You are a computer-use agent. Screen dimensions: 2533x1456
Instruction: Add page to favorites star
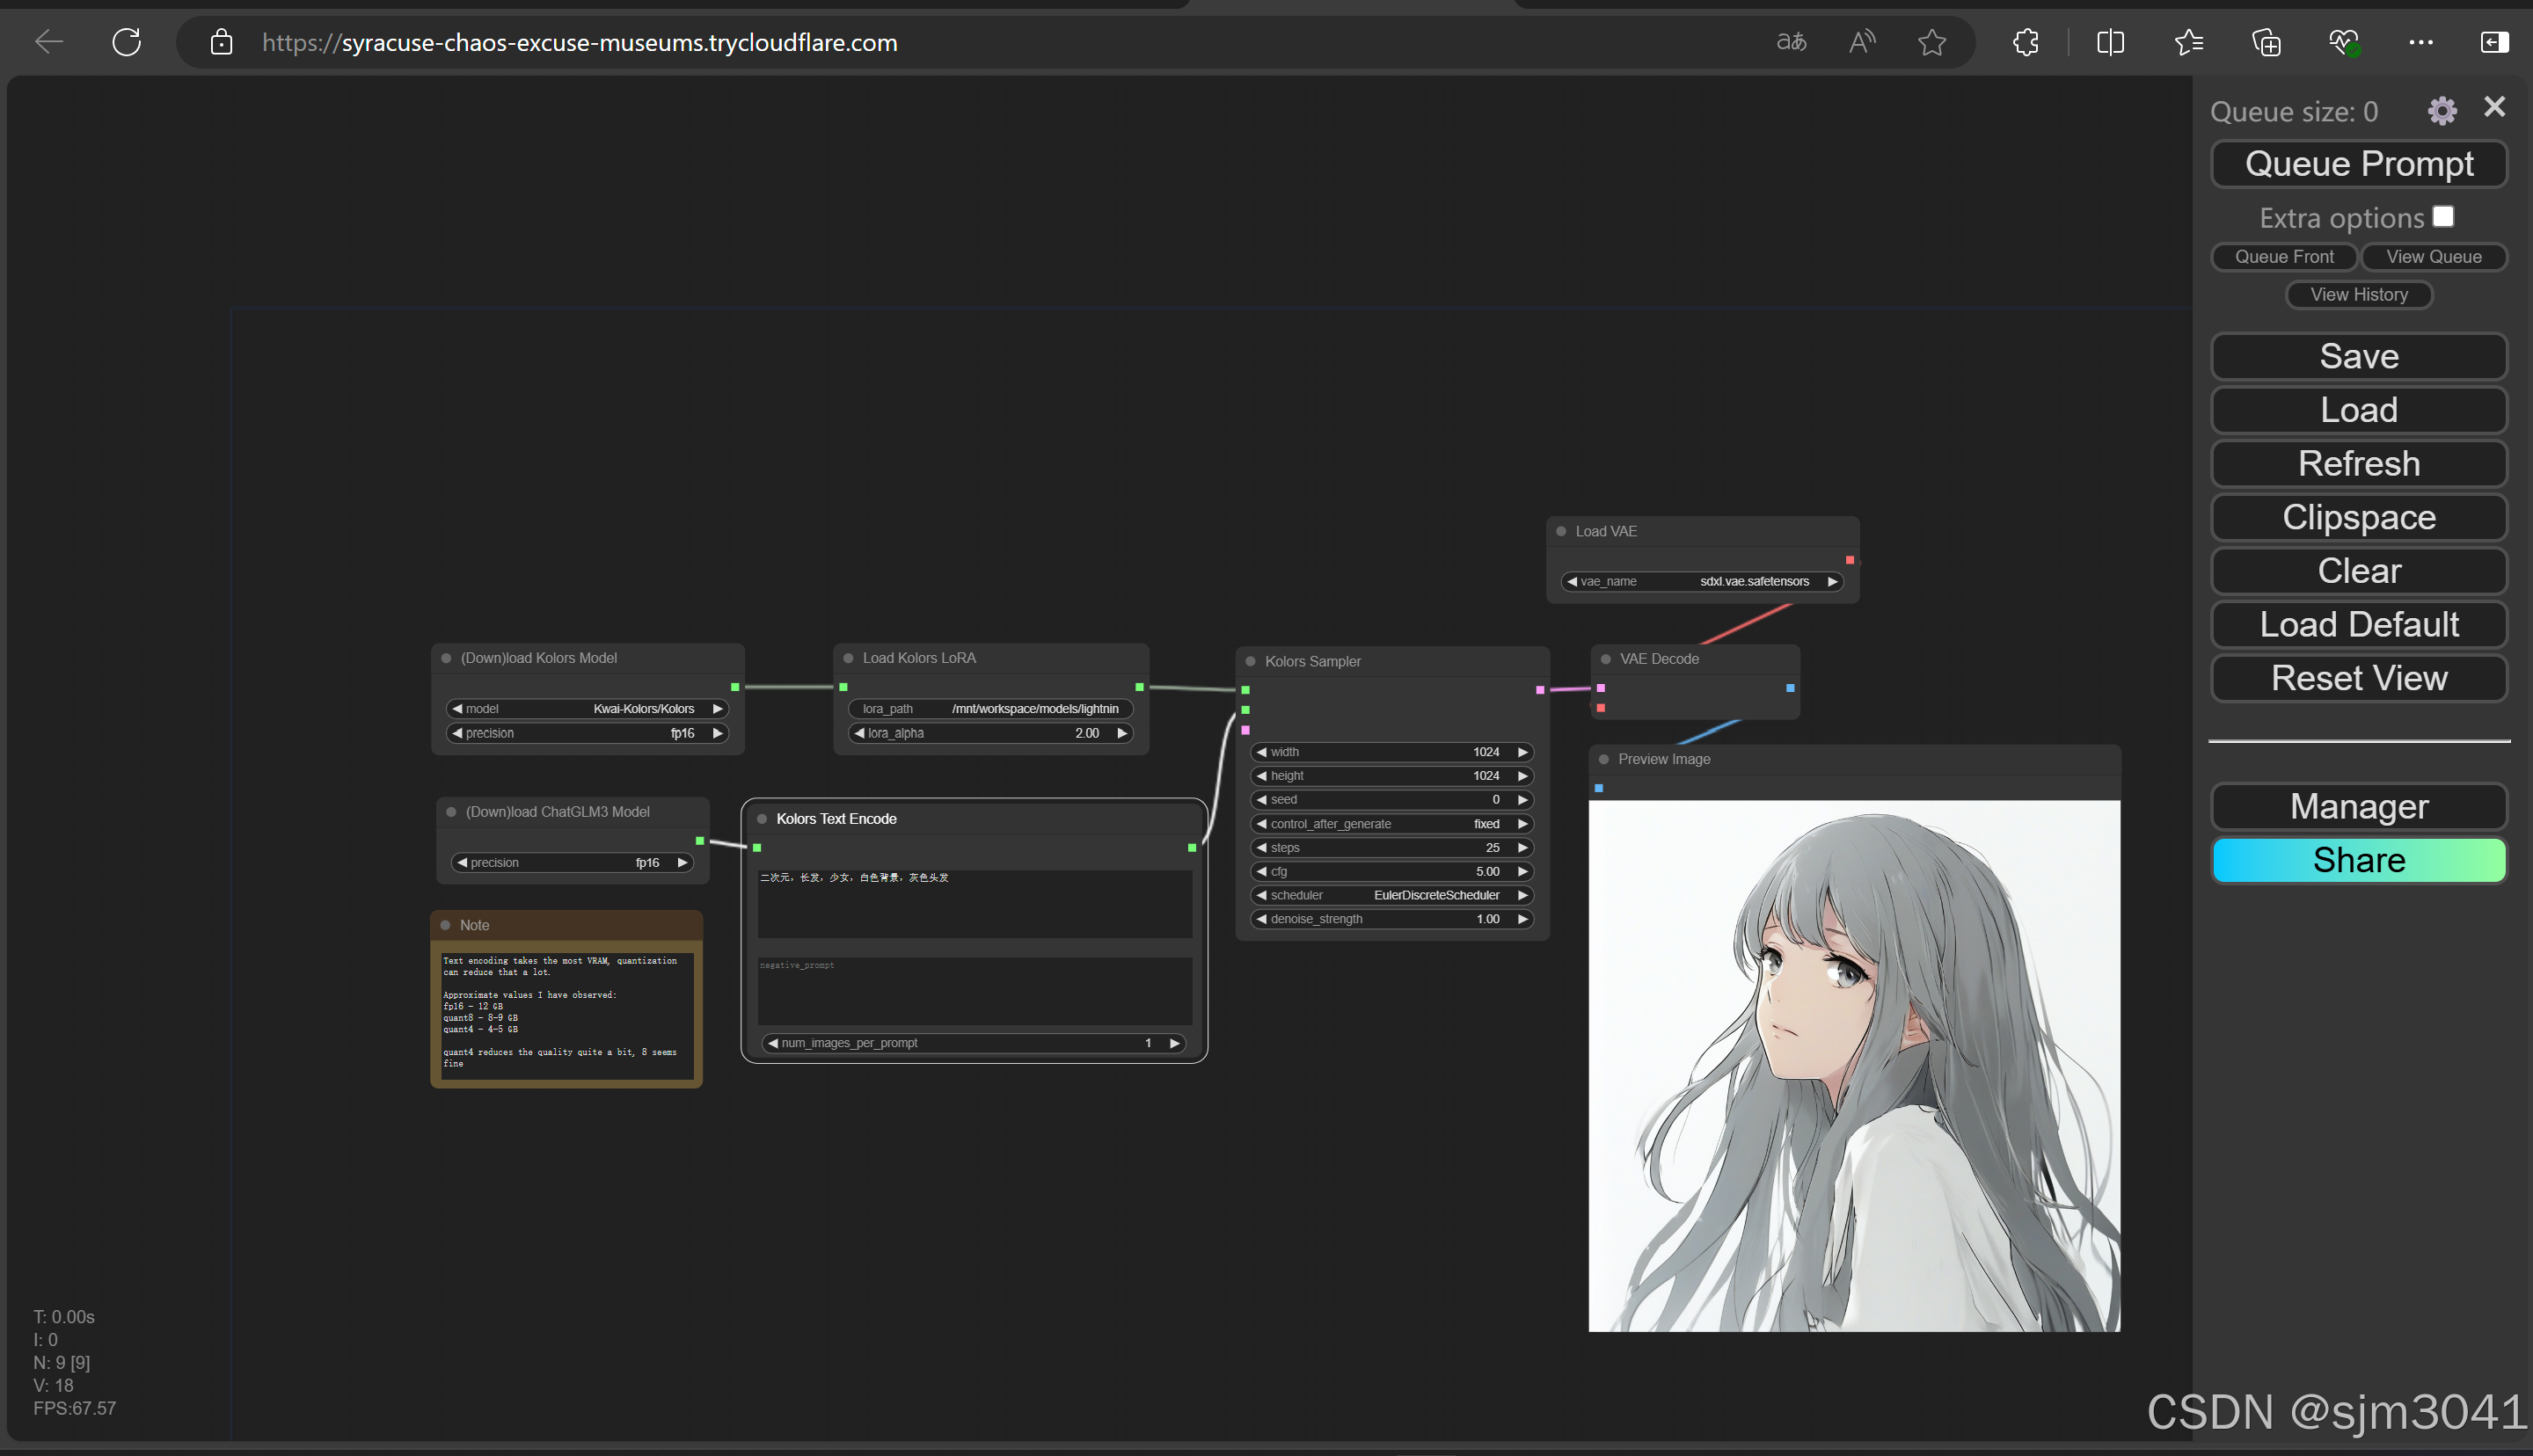pyautogui.click(x=1932, y=42)
